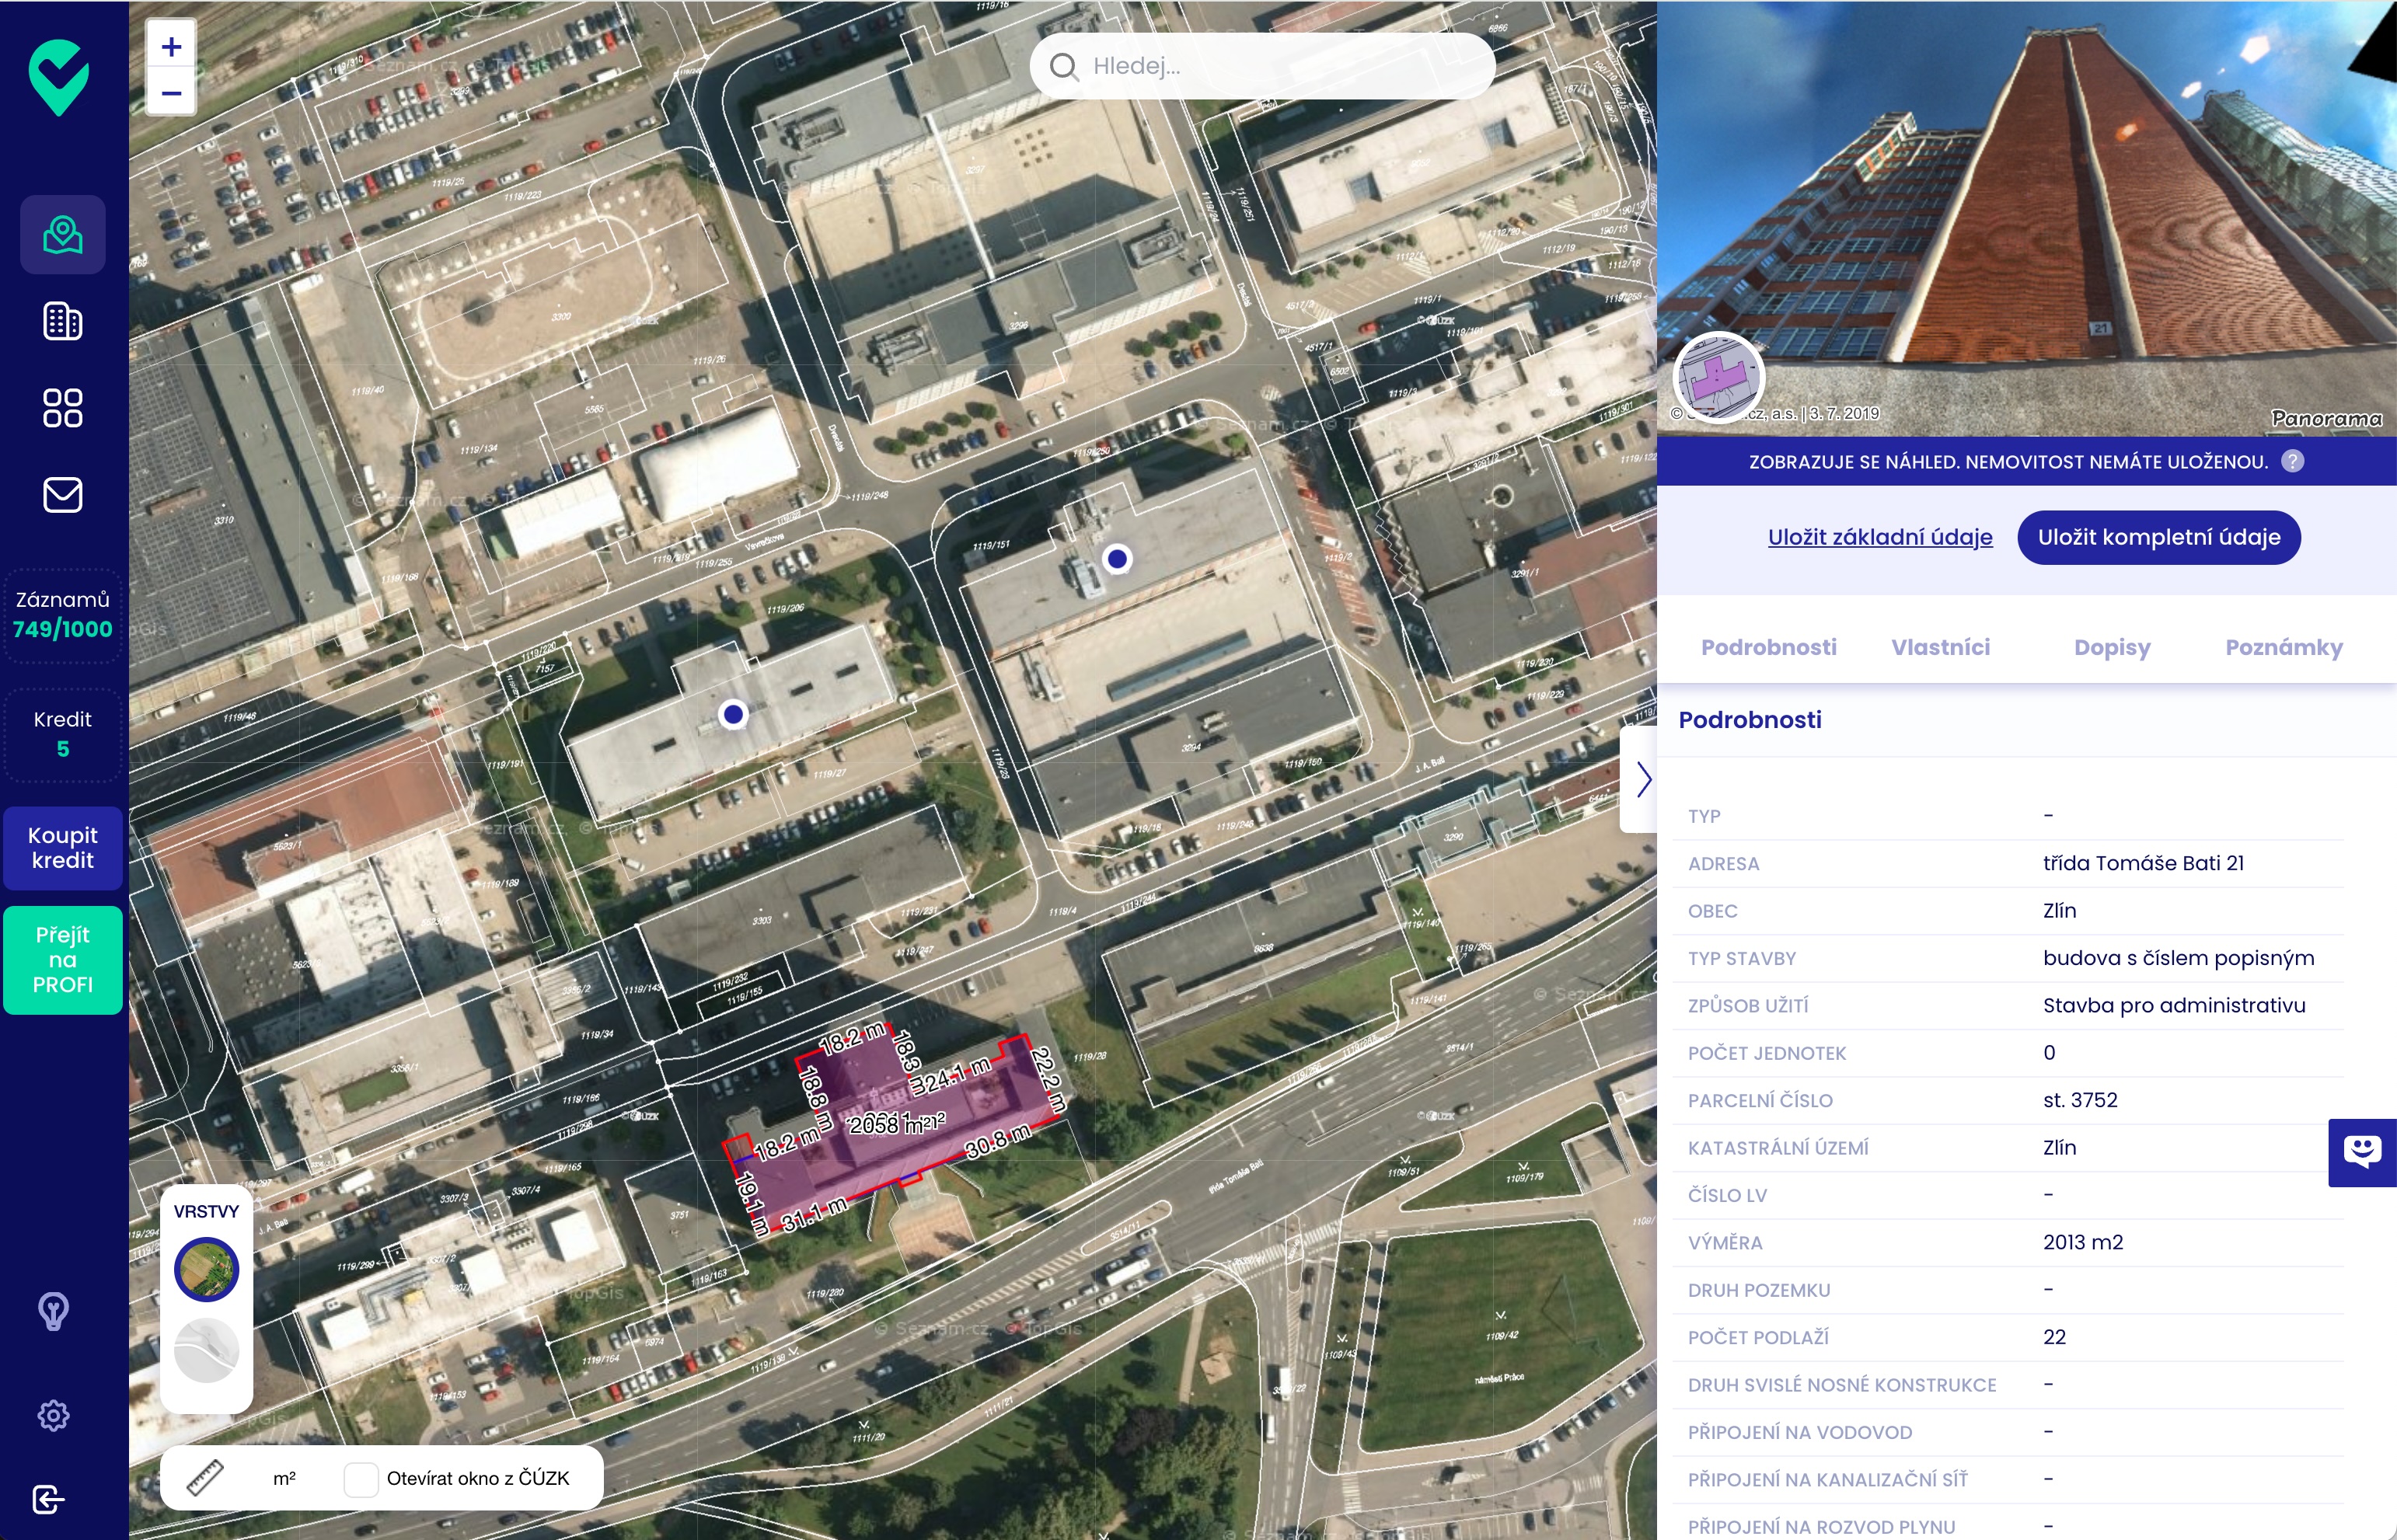This screenshot has width=2397, height=1540.
Task: Open the settings gear icon
Action: [x=54, y=1415]
